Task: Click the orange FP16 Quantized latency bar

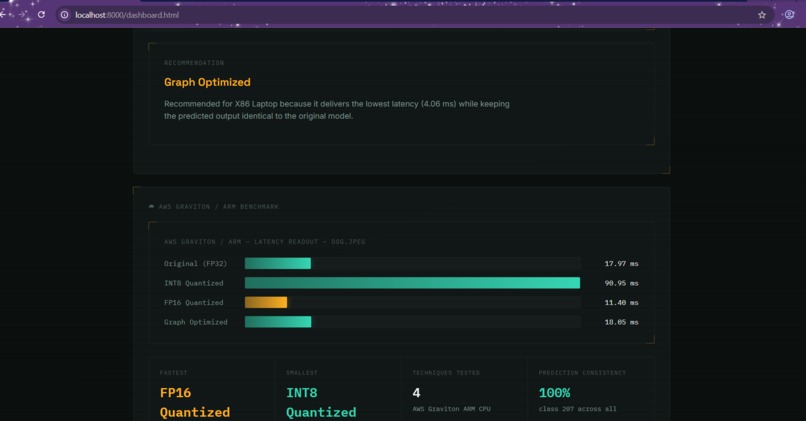Action: pos(266,303)
